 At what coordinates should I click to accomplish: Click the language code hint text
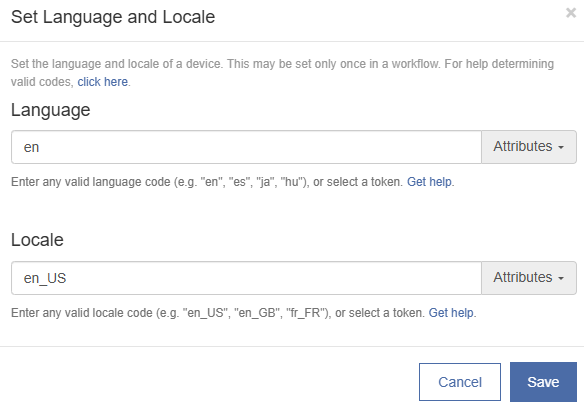pyautogui.click(x=207, y=182)
